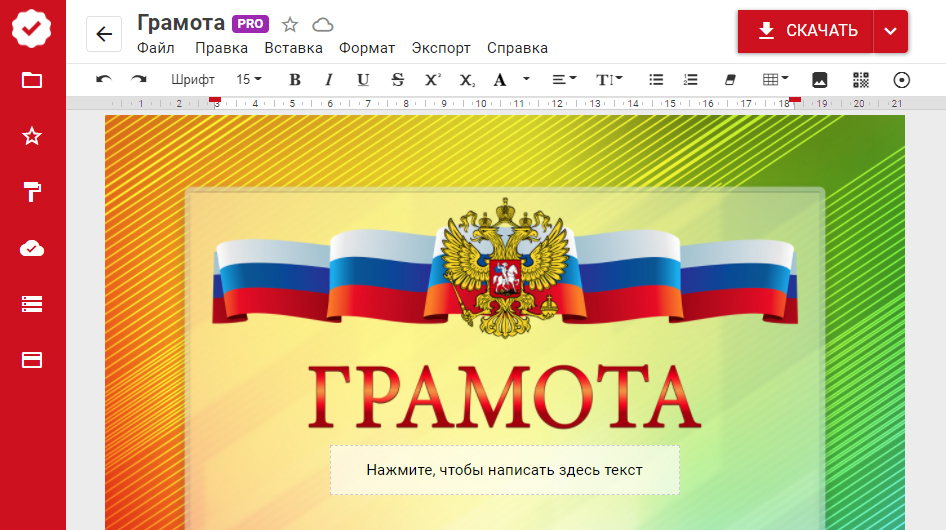This screenshot has height=530, width=946.
Task: Expand the download options arrow
Action: [890, 31]
